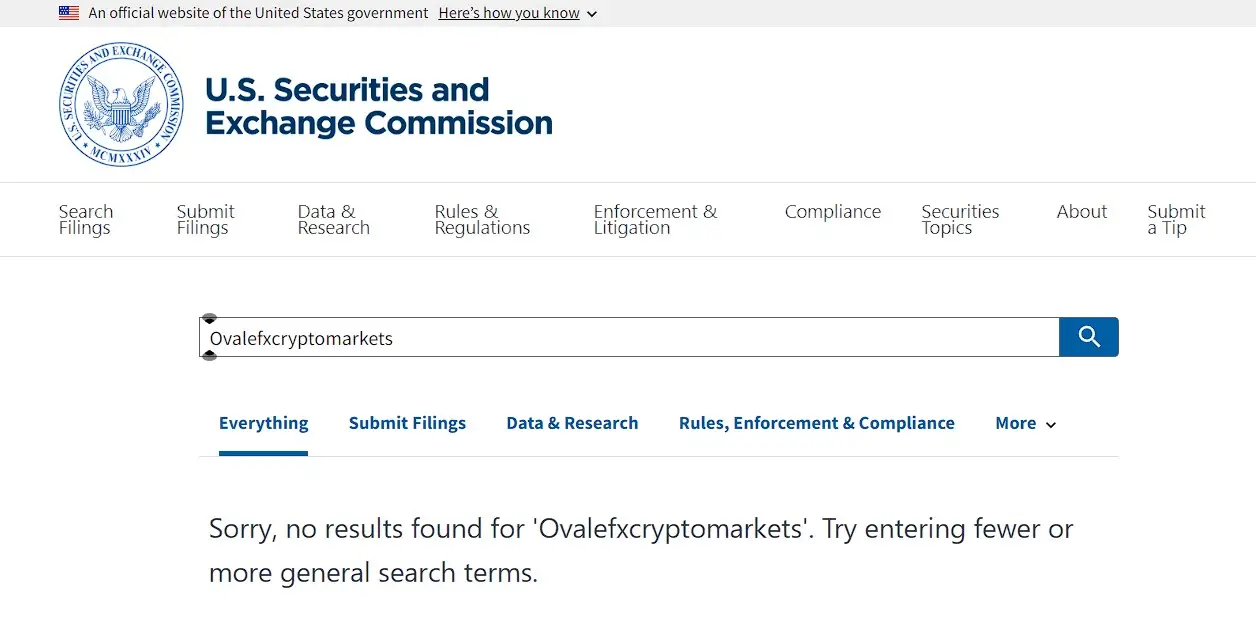Open the Compliance menu
This screenshot has width=1256, height=640.
tap(833, 212)
